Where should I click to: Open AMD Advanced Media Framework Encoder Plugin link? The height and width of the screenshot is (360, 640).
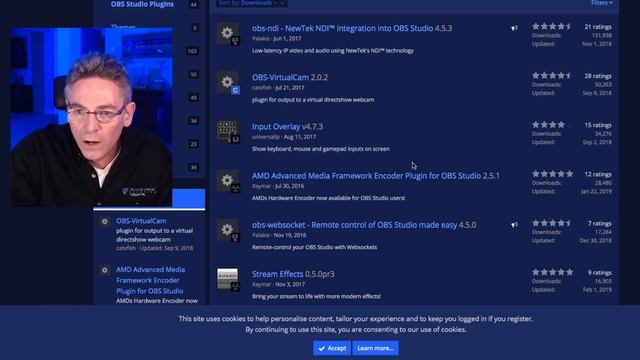click(366, 176)
